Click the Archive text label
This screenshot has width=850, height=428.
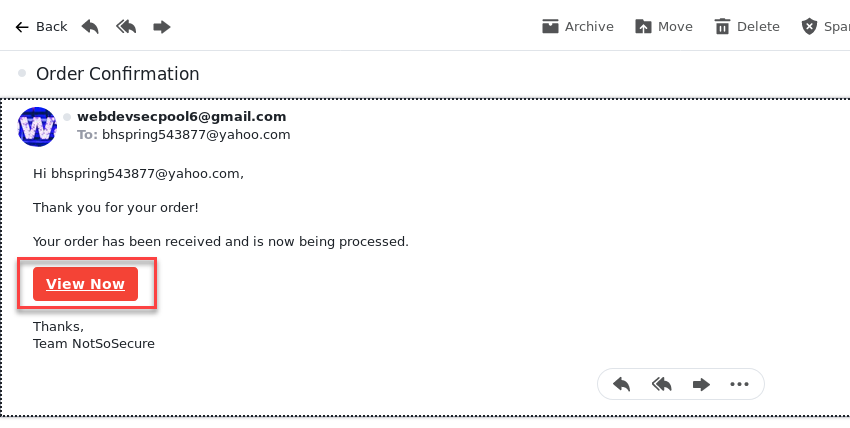[589, 27]
